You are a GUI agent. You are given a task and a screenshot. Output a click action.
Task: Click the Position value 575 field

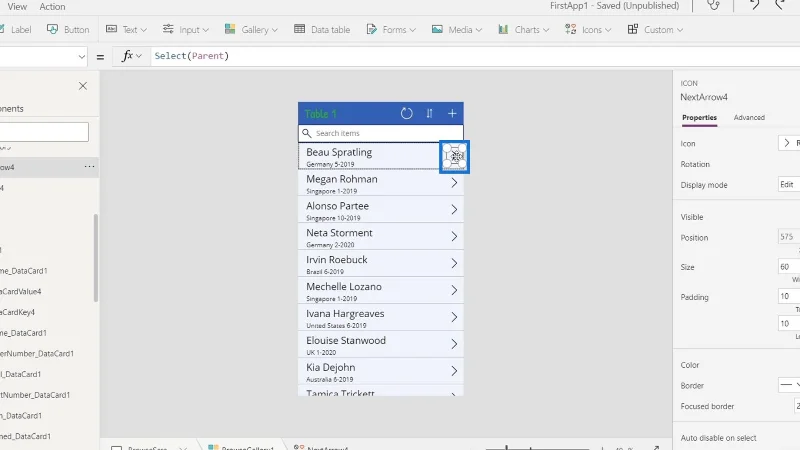coord(789,237)
